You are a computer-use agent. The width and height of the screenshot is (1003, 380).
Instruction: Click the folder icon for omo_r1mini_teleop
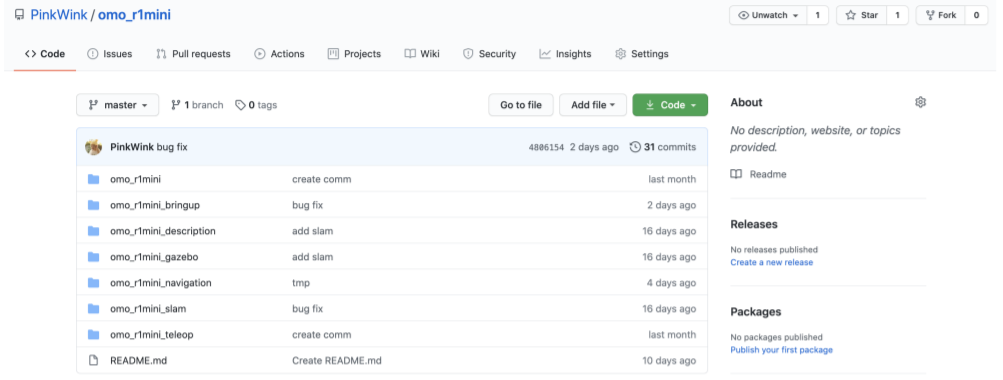(x=93, y=335)
